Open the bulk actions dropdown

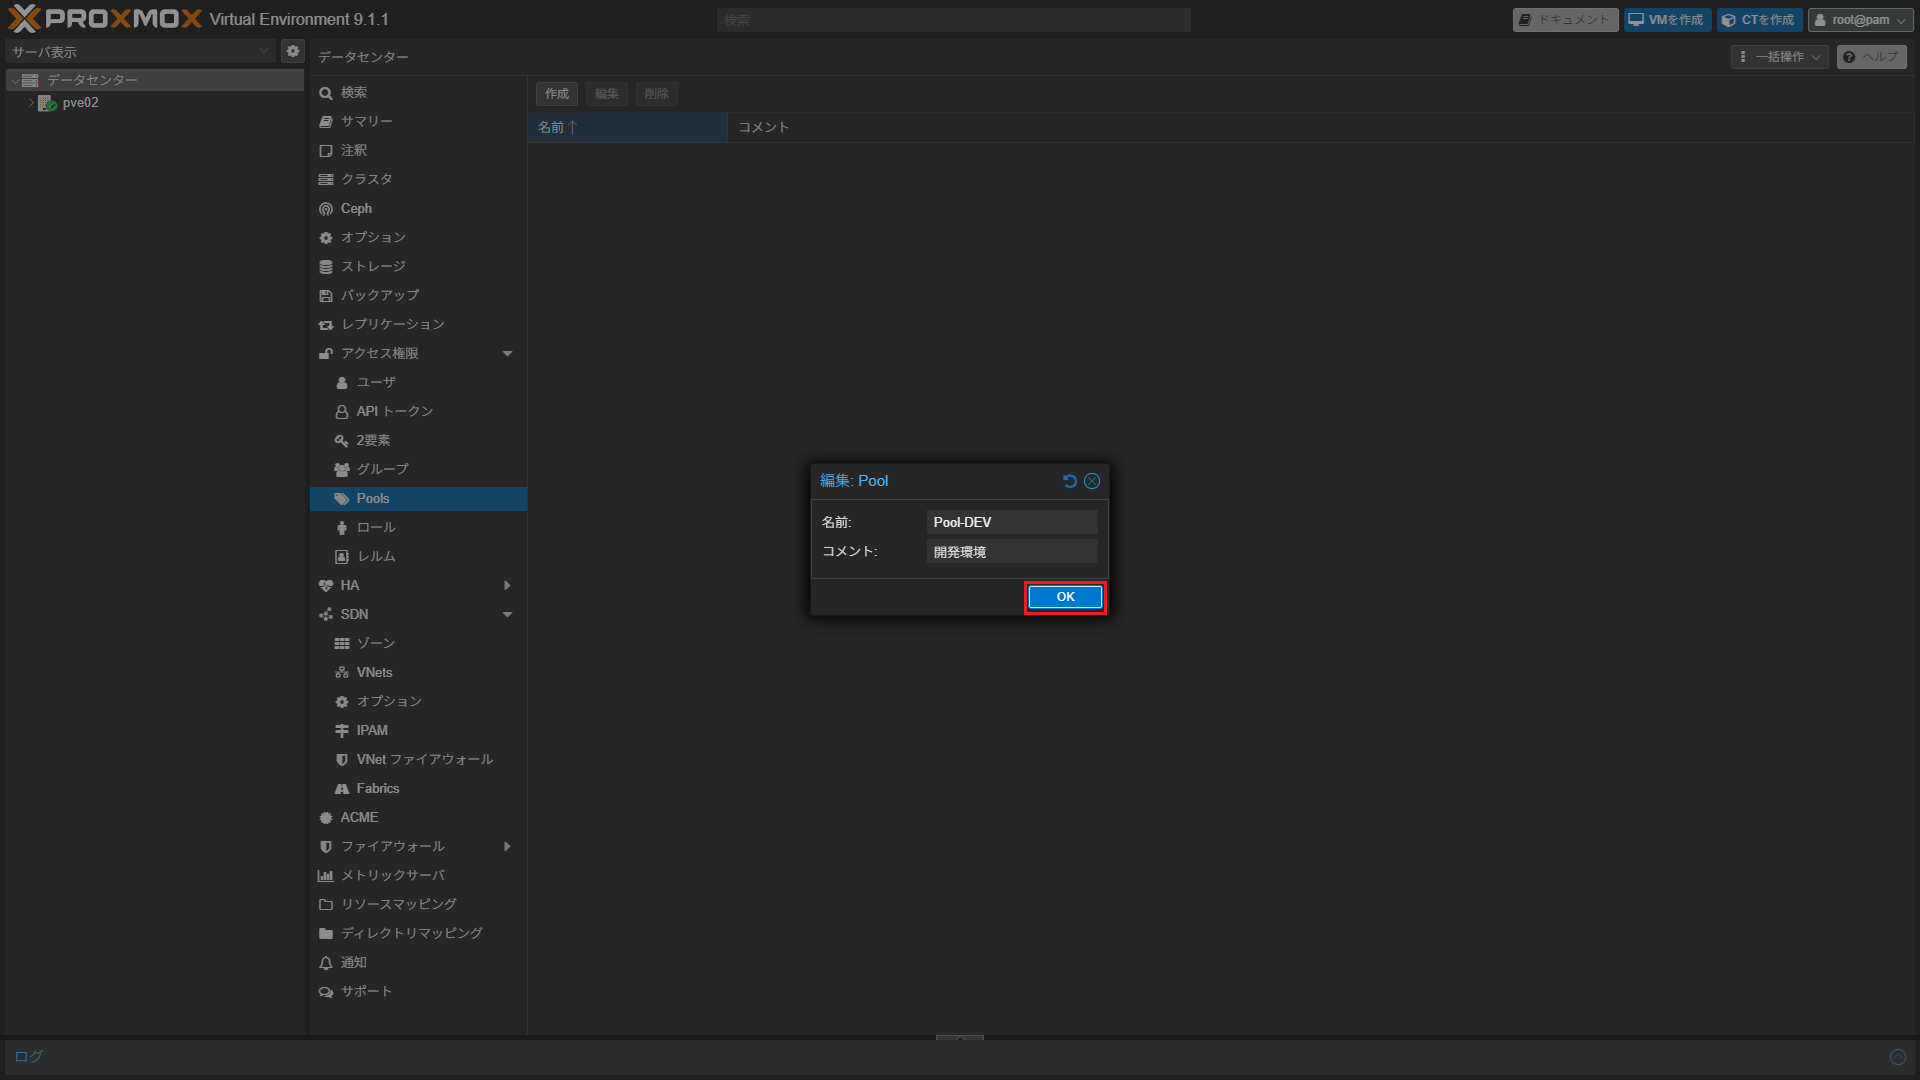(x=1780, y=57)
